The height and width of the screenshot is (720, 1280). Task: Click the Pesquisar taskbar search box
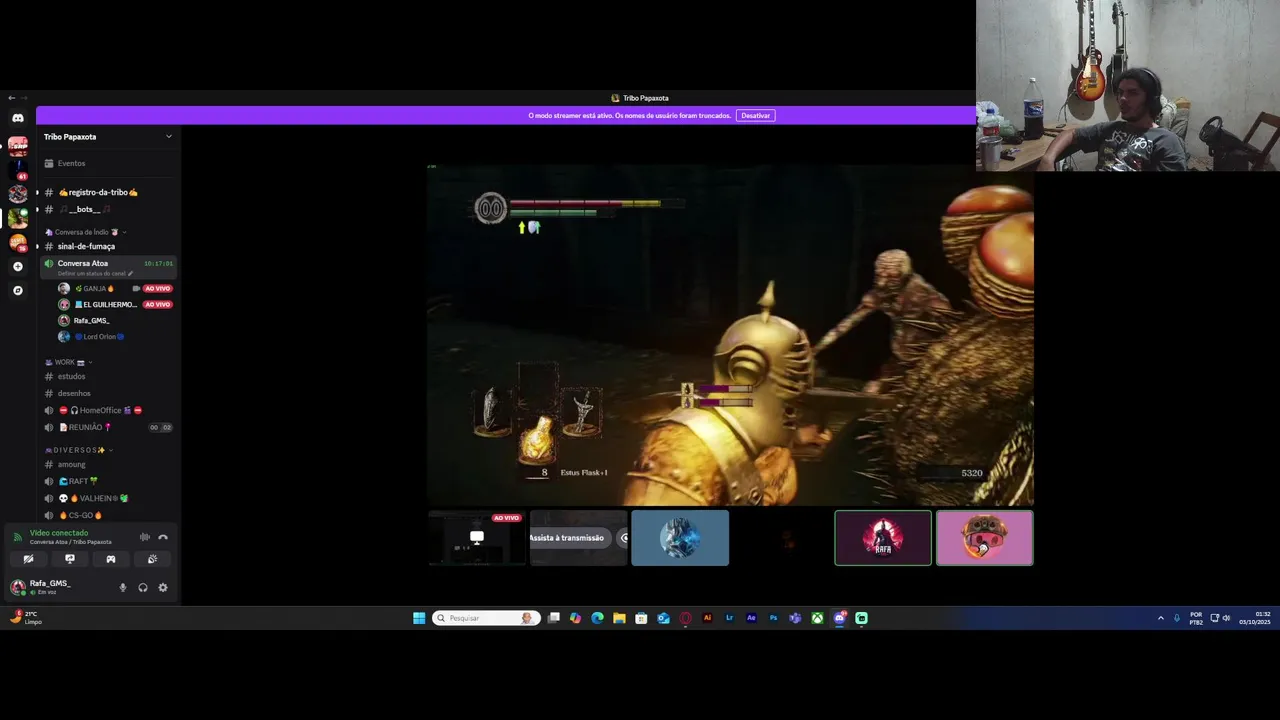pos(487,618)
